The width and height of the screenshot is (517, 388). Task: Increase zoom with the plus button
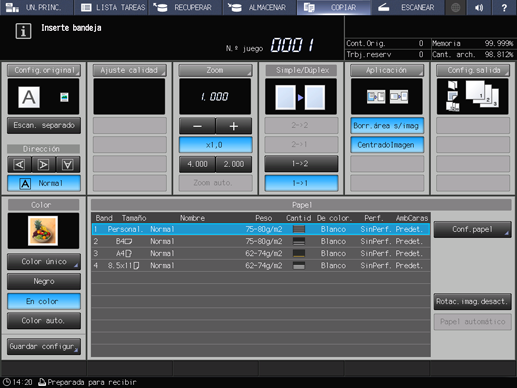pos(234,126)
